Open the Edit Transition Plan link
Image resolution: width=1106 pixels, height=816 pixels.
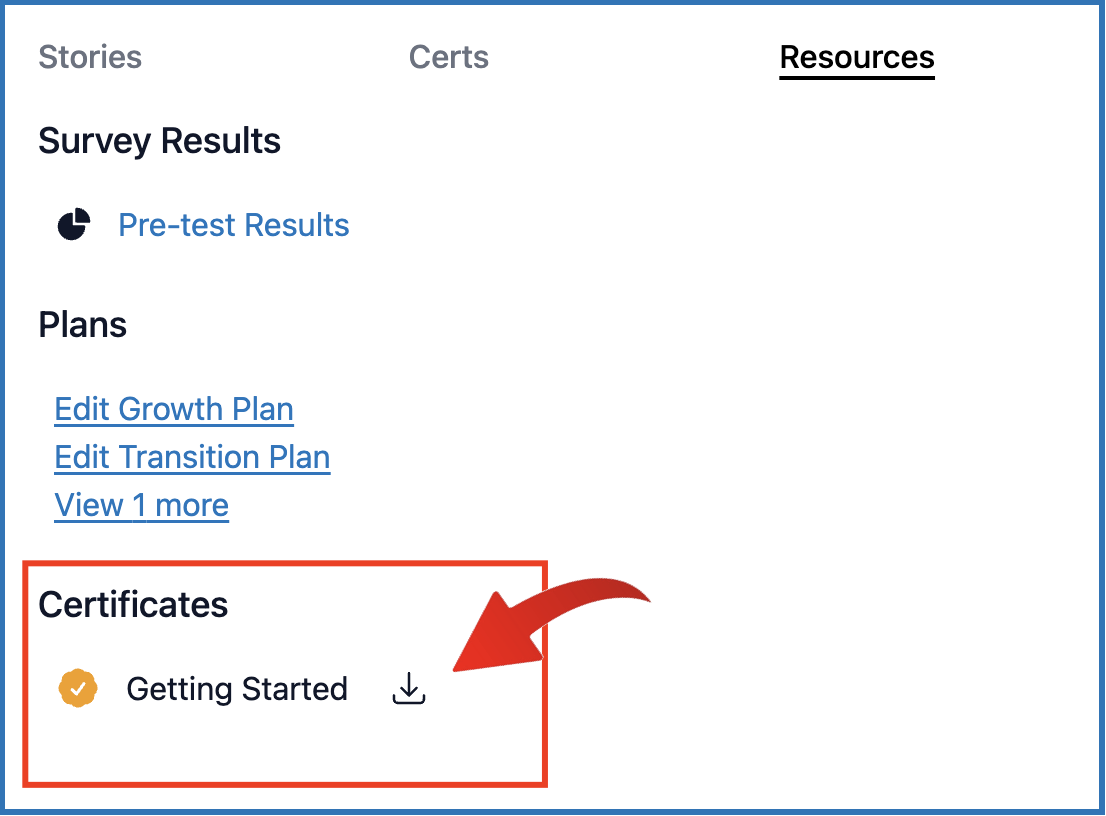coord(192,457)
